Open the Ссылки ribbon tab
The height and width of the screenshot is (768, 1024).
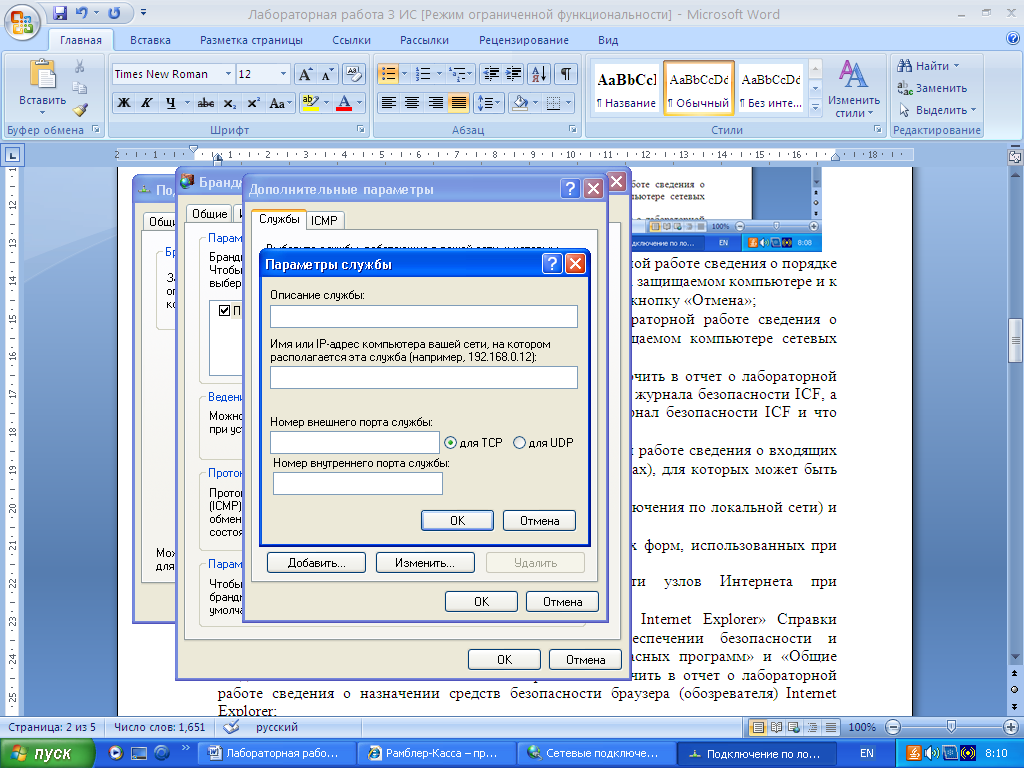[351, 40]
